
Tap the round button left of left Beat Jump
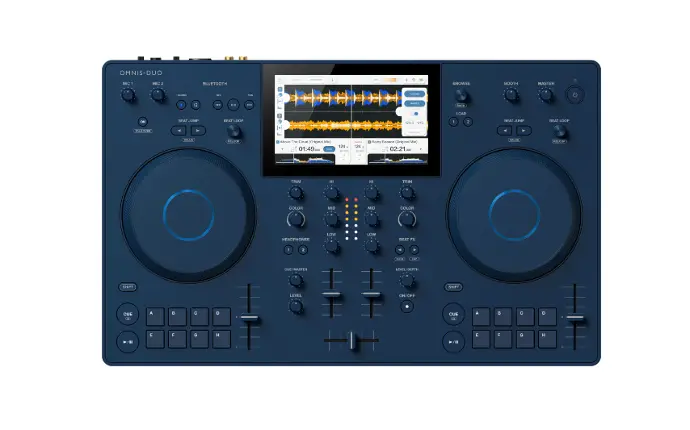[143, 122]
